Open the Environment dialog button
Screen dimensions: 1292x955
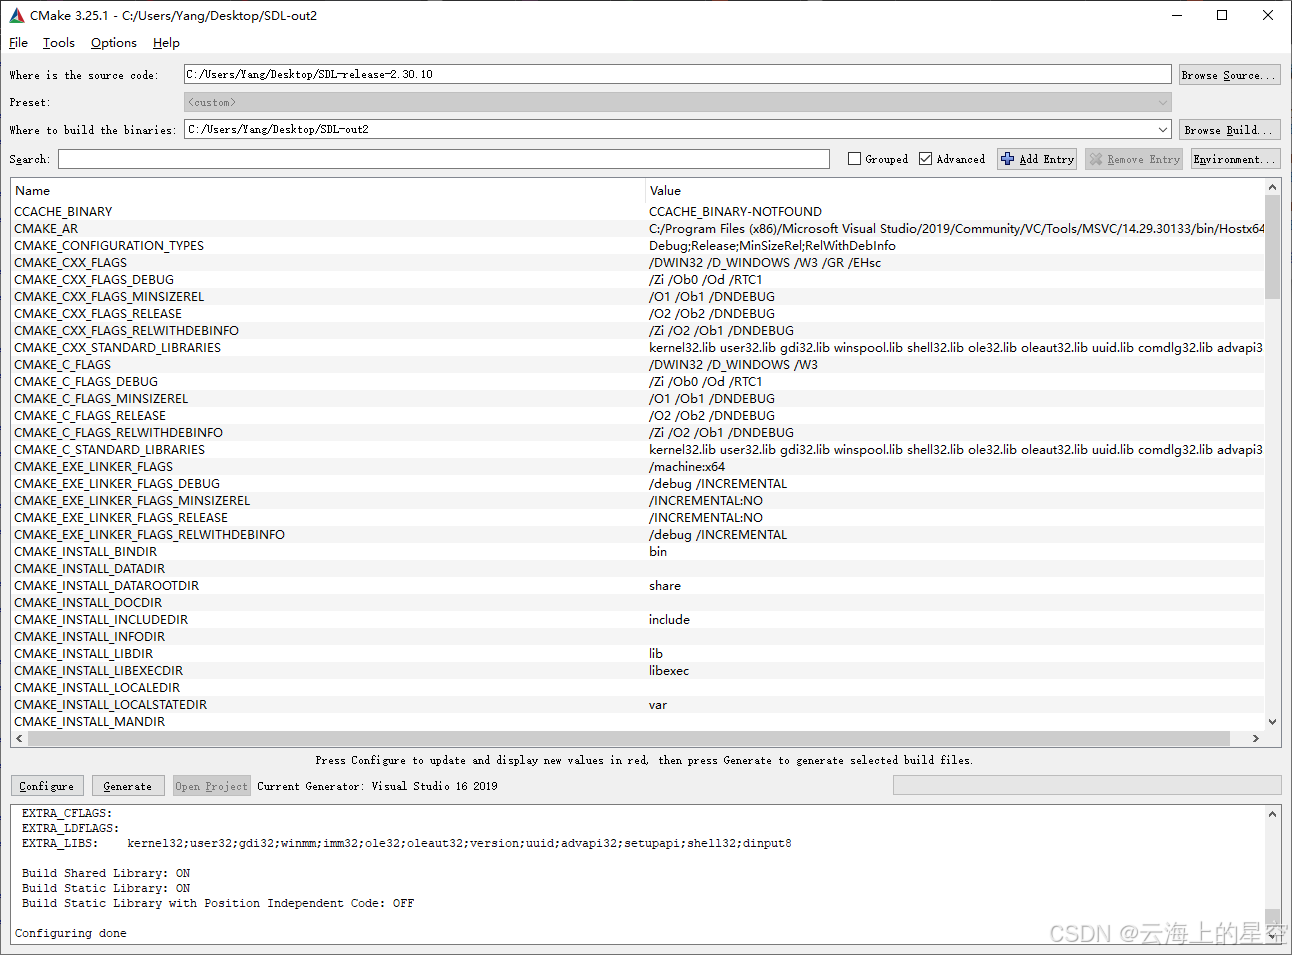click(1235, 159)
